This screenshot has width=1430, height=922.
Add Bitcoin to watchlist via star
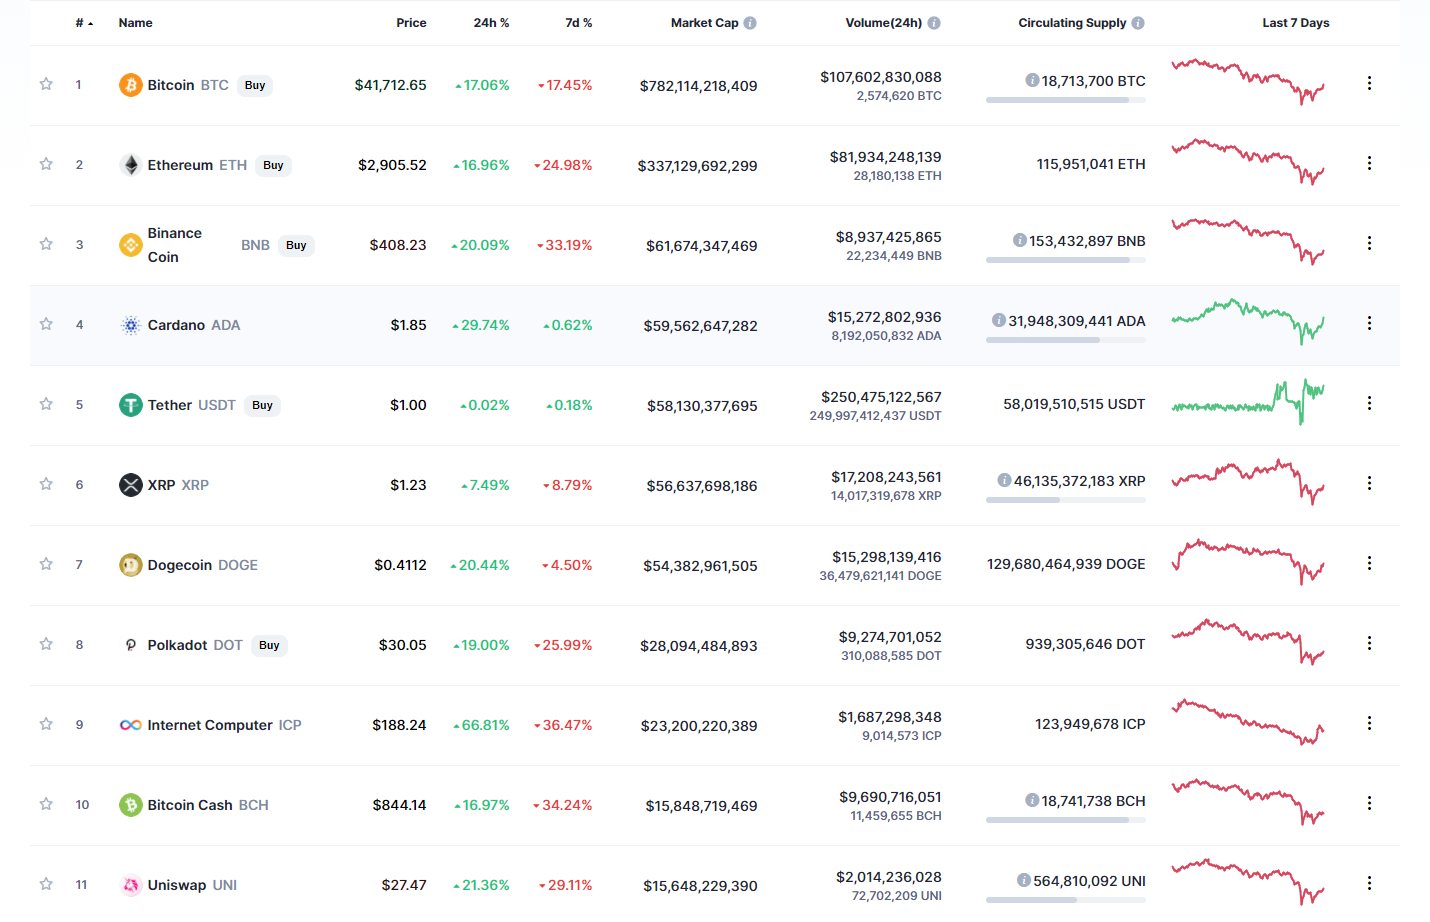coord(46,85)
